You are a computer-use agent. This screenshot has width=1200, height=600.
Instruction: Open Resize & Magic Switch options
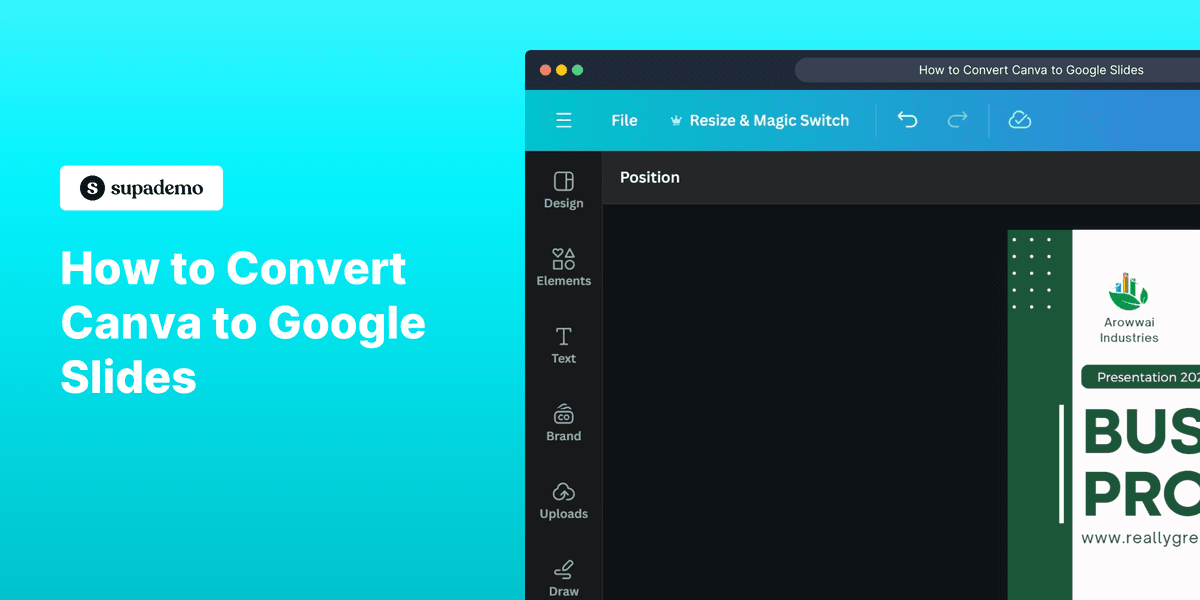[x=769, y=119]
